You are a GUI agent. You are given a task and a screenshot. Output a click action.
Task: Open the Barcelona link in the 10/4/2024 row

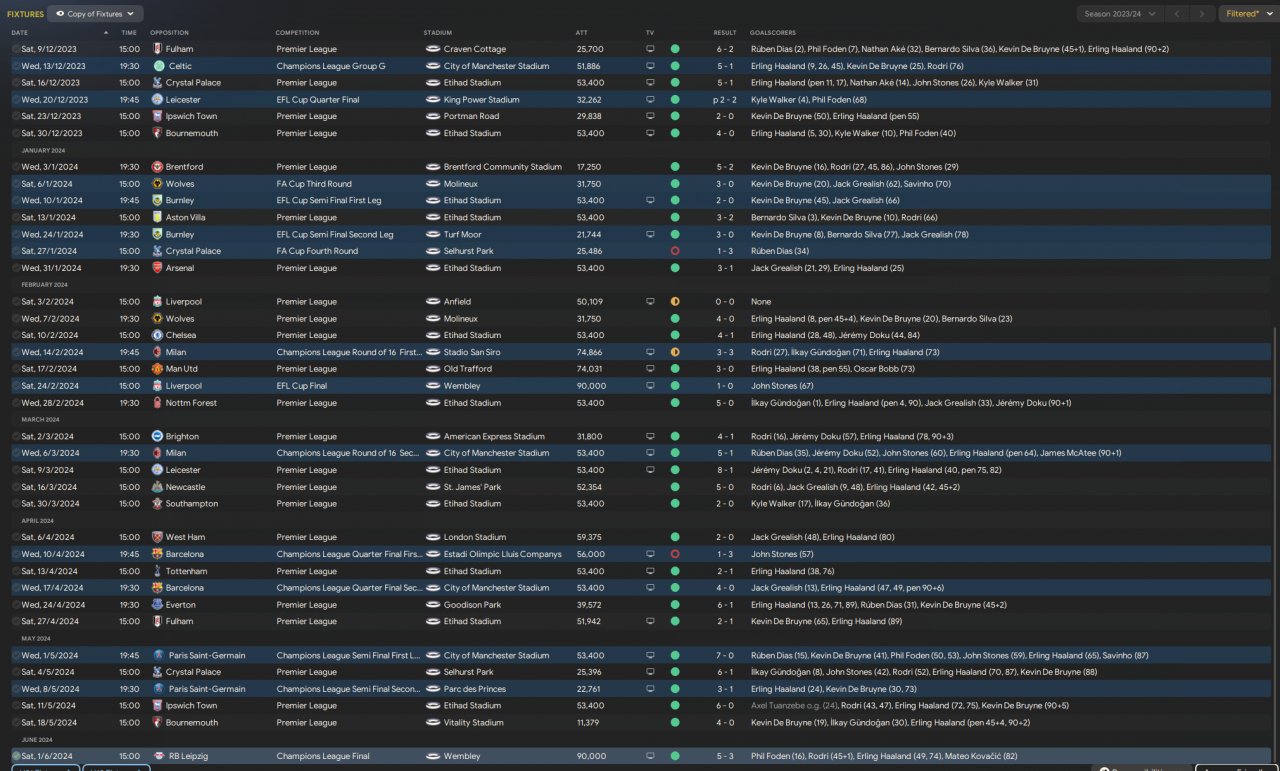(x=185, y=554)
